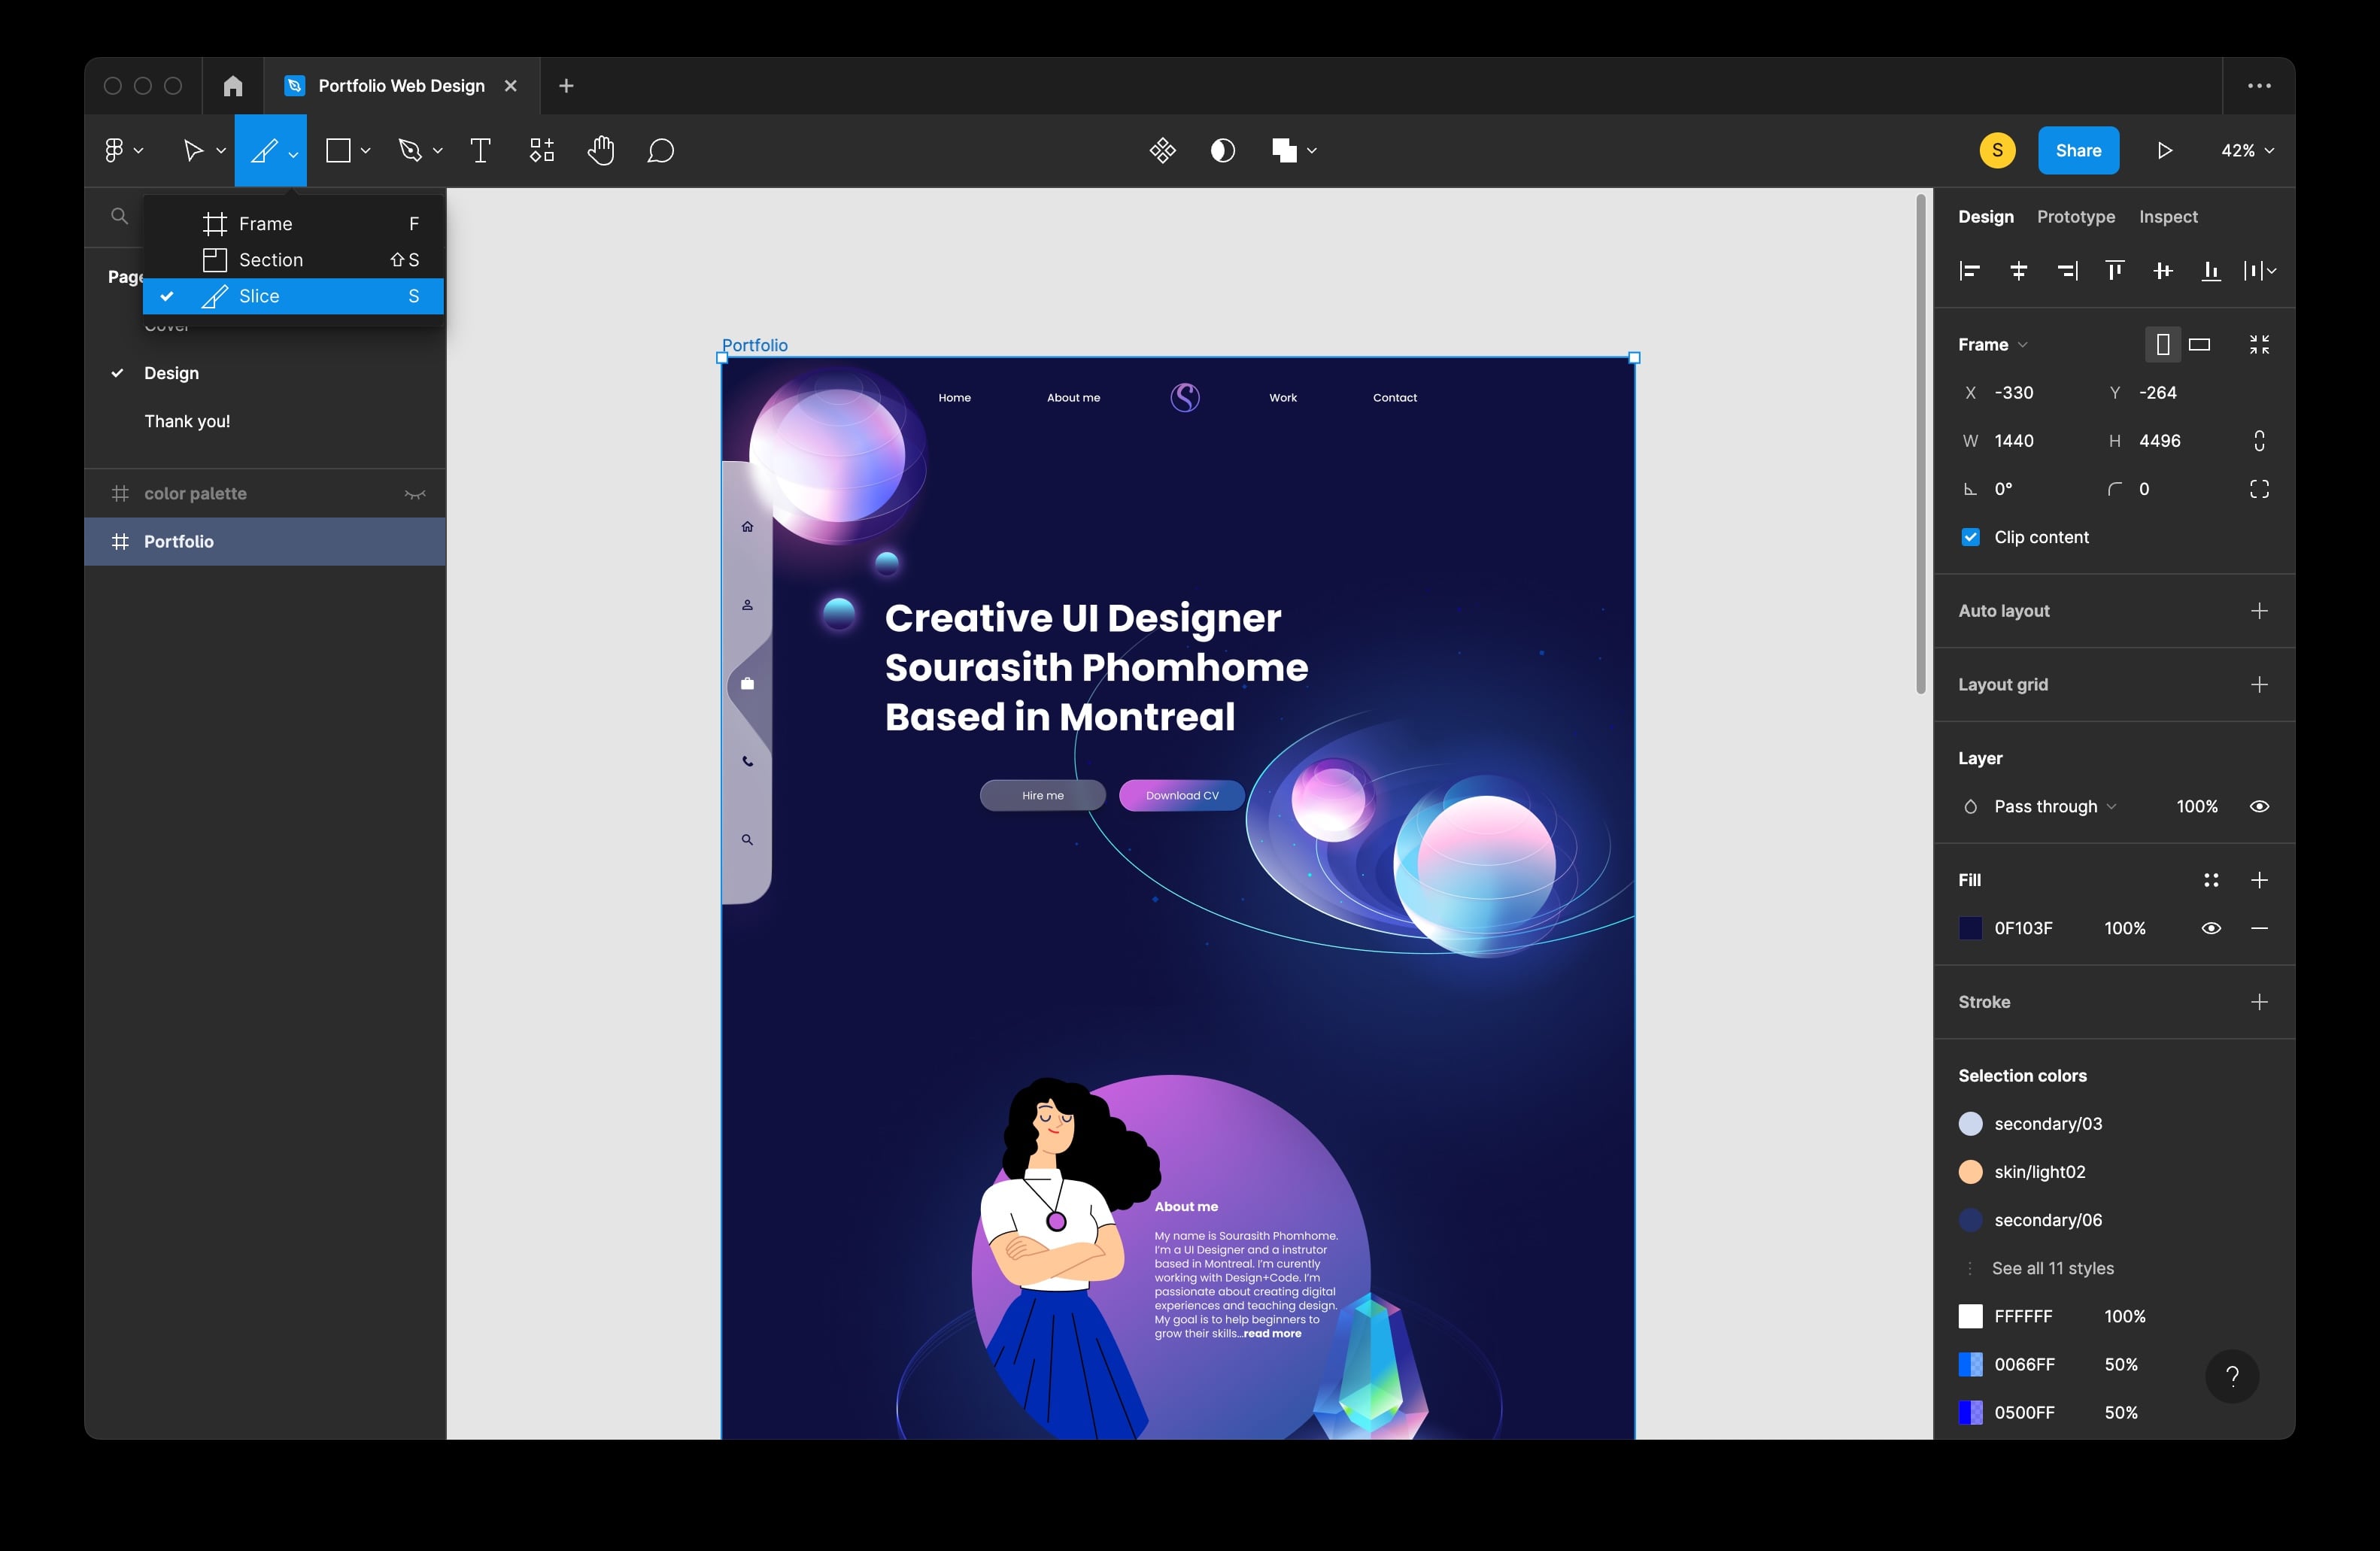
Task: Open Move tool dropdown chevron
Action: coord(221,150)
